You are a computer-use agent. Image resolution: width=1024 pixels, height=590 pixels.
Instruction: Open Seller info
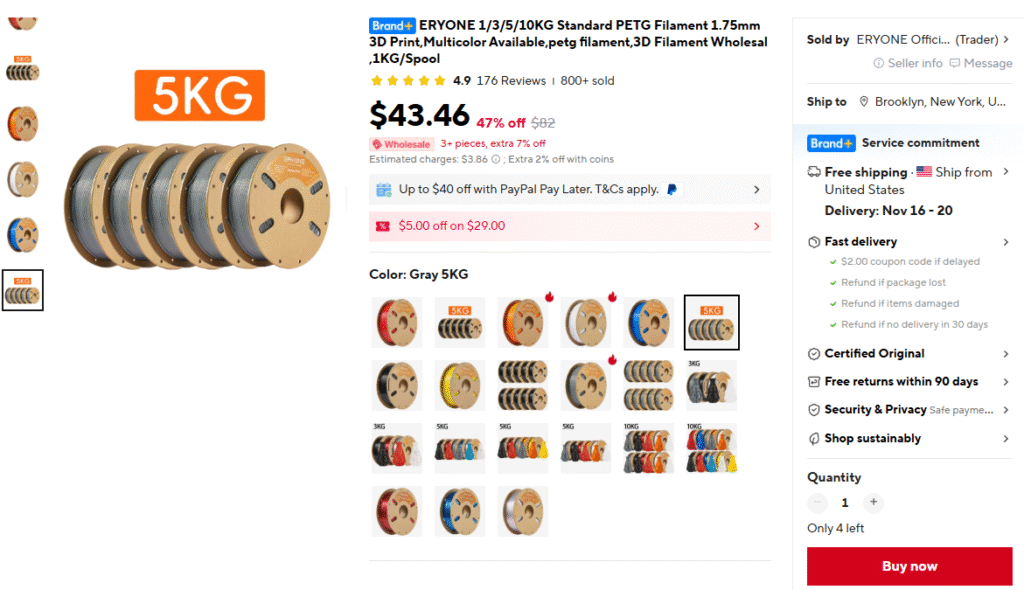tap(908, 63)
